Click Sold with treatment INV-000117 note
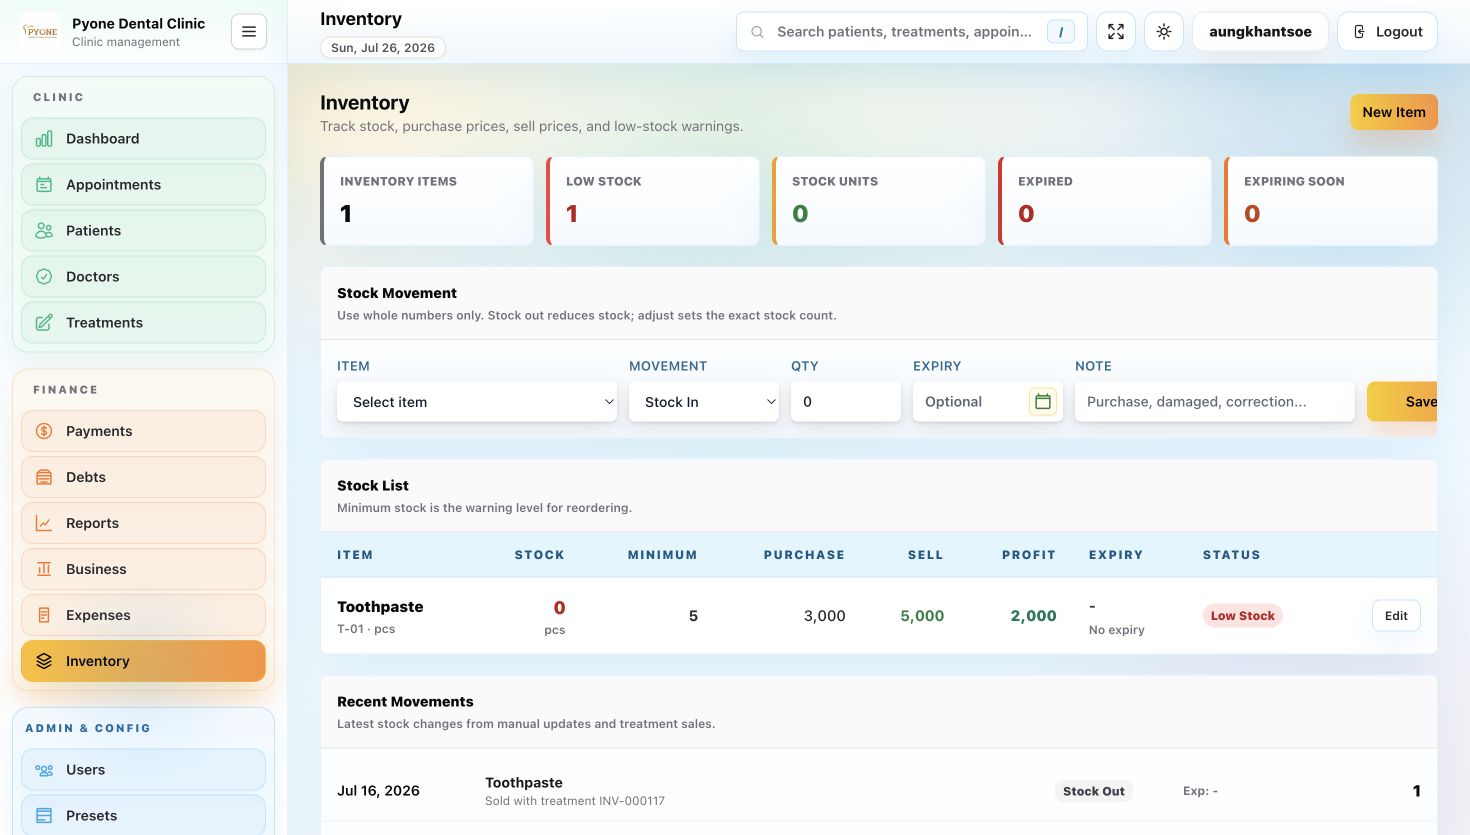The width and height of the screenshot is (1470, 835). coord(575,801)
